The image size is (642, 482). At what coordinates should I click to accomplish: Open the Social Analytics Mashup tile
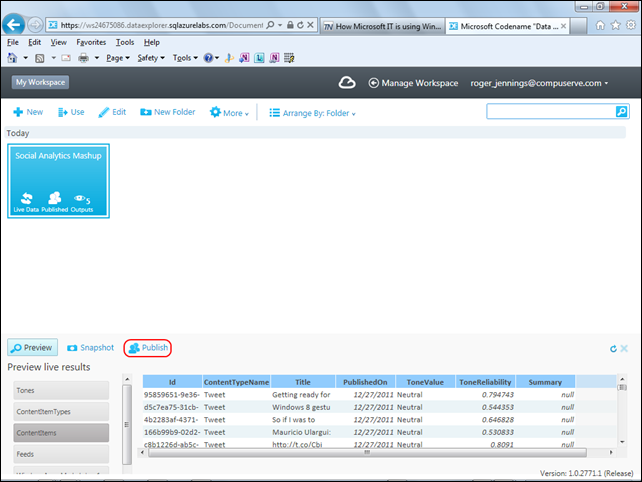[x=59, y=181]
